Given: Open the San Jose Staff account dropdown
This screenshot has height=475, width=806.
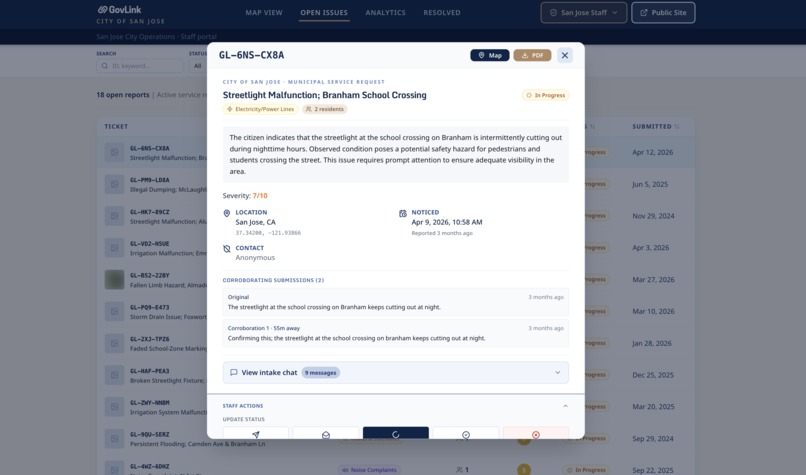Looking at the screenshot, I should 583,12.
